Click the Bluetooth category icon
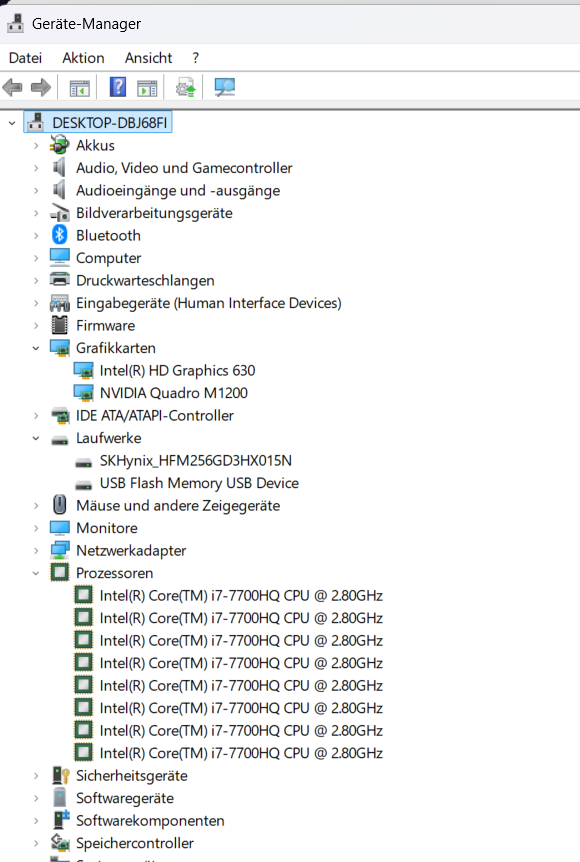The height and width of the screenshot is (862, 580). click(59, 235)
